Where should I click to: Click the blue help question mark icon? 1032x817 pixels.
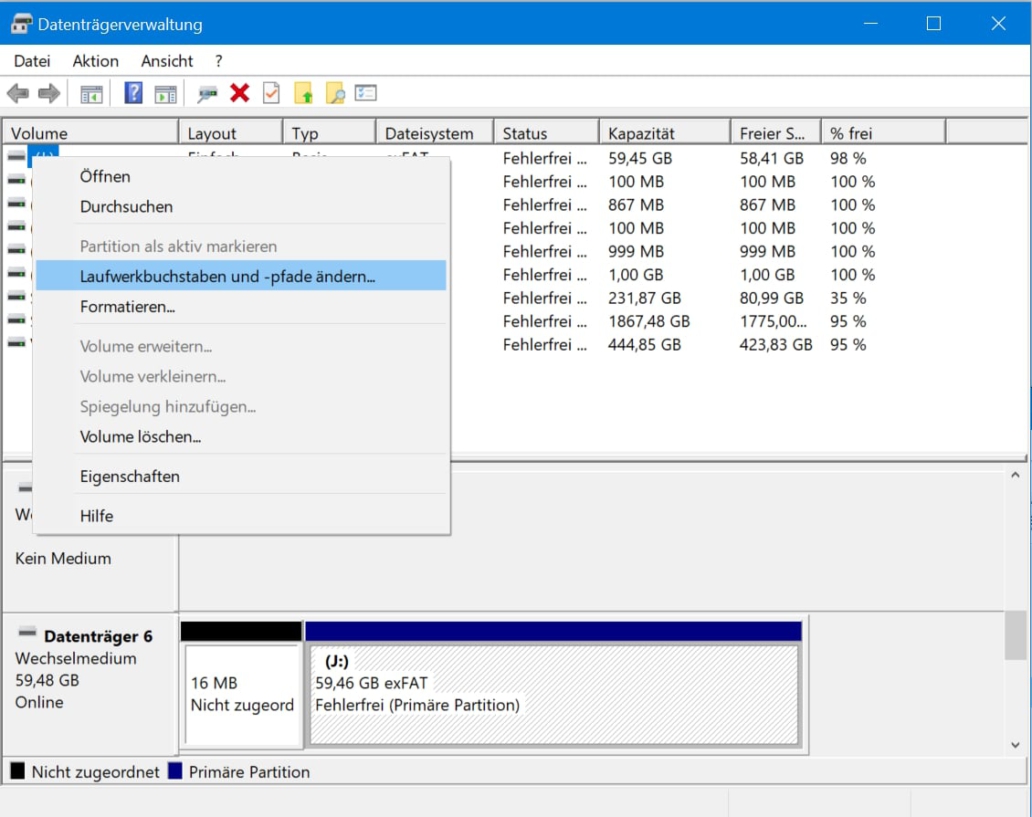click(x=133, y=93)
